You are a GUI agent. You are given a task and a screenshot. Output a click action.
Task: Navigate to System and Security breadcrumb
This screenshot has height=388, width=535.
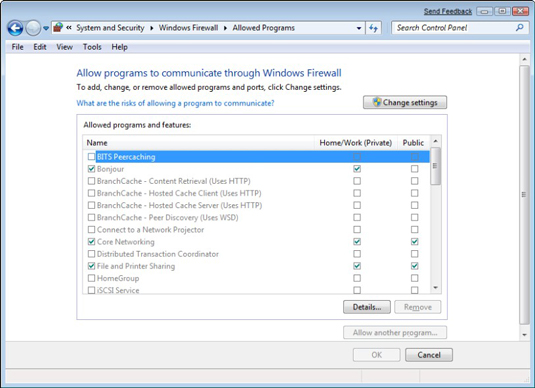pos(110,28)
